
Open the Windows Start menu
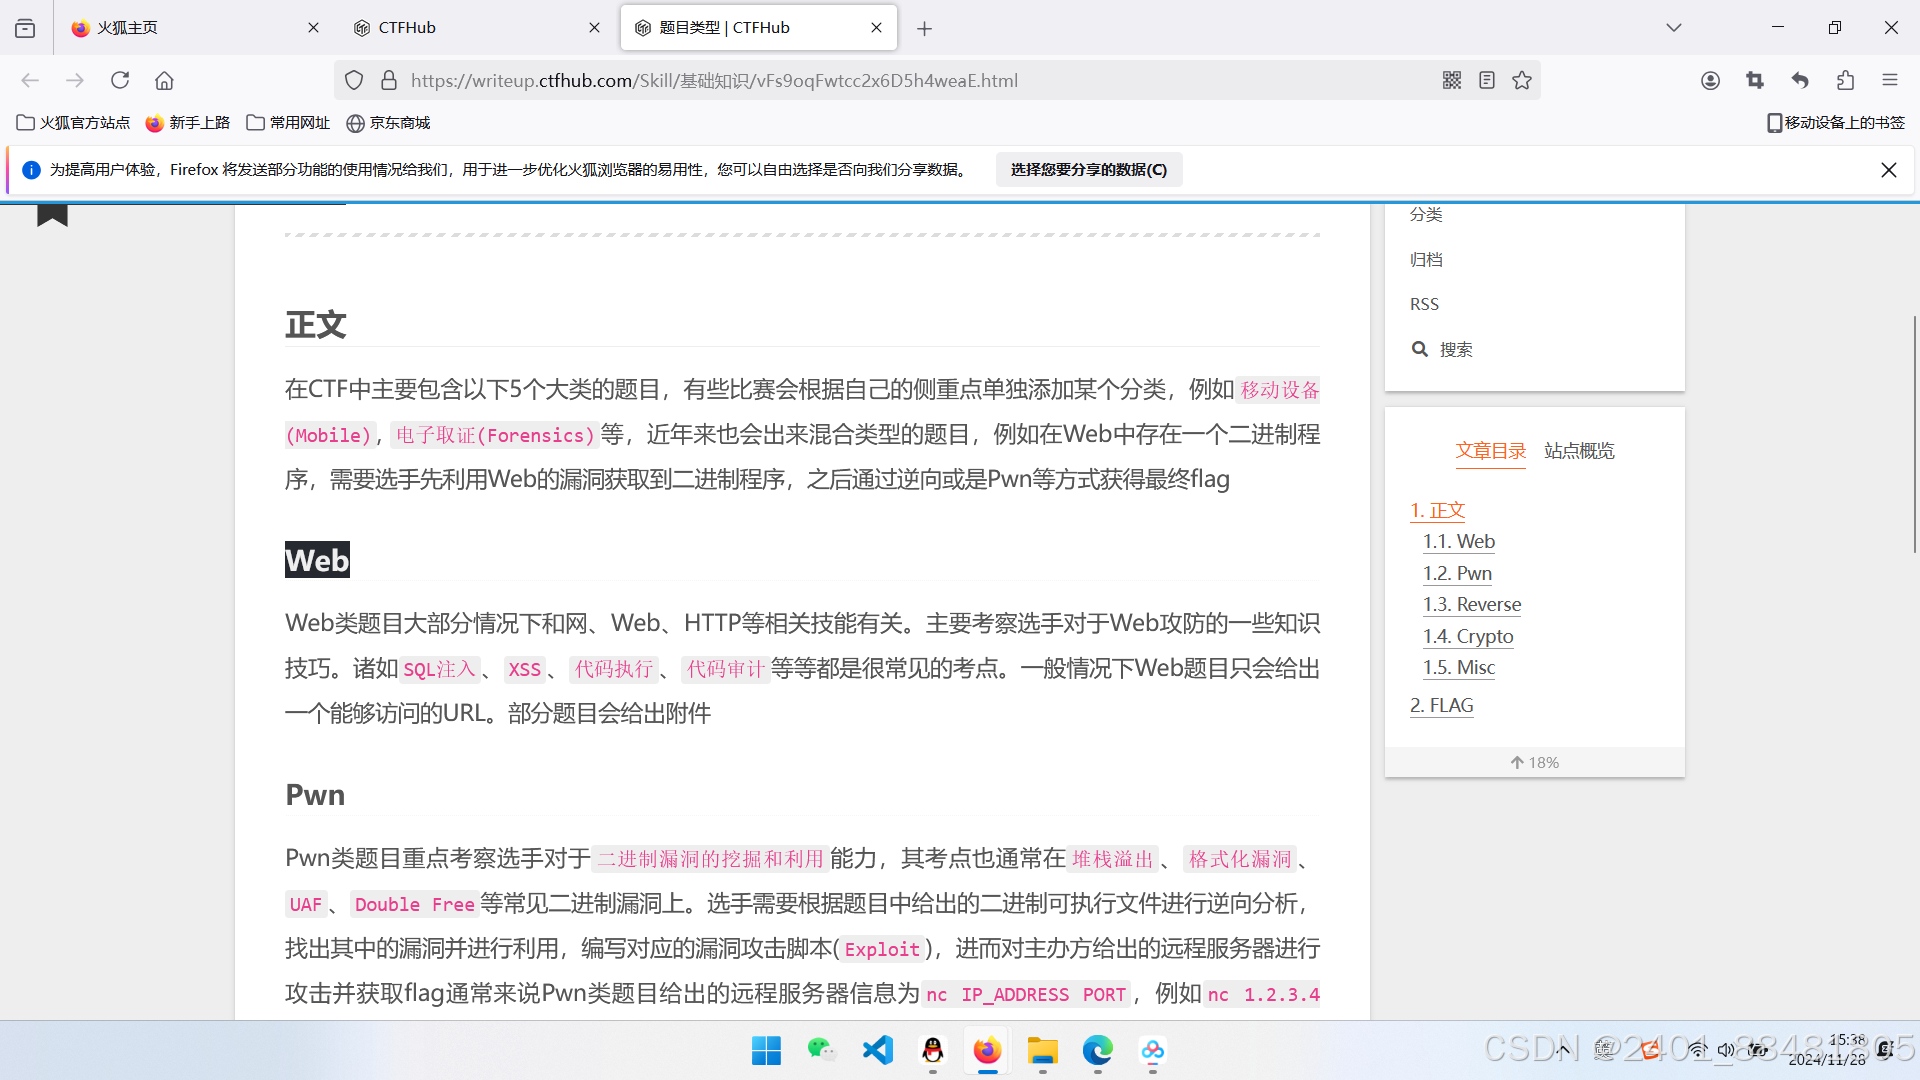766,1050
